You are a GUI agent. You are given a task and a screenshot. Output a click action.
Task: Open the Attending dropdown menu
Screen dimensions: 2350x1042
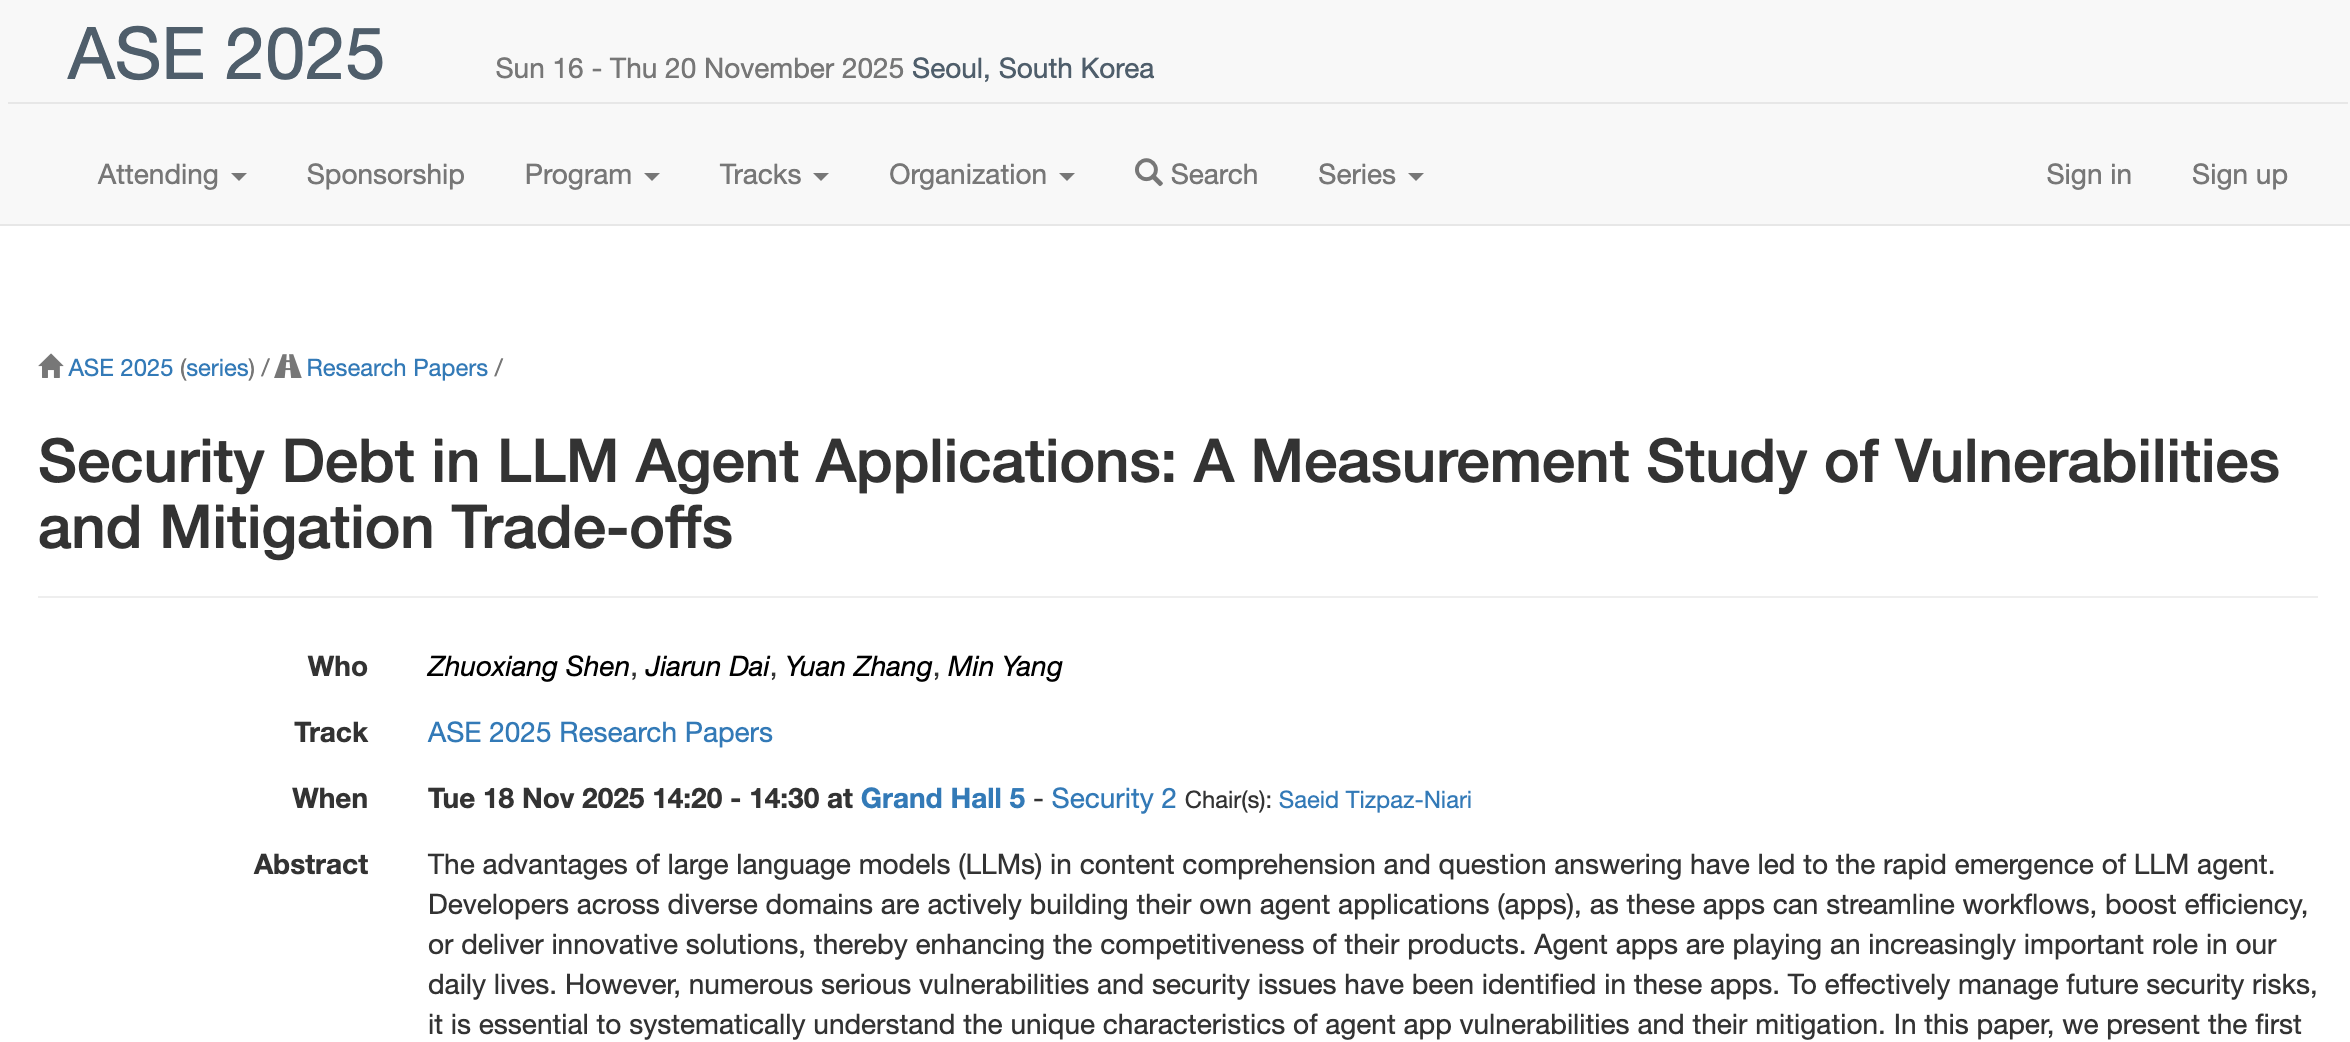click(171, 175)
